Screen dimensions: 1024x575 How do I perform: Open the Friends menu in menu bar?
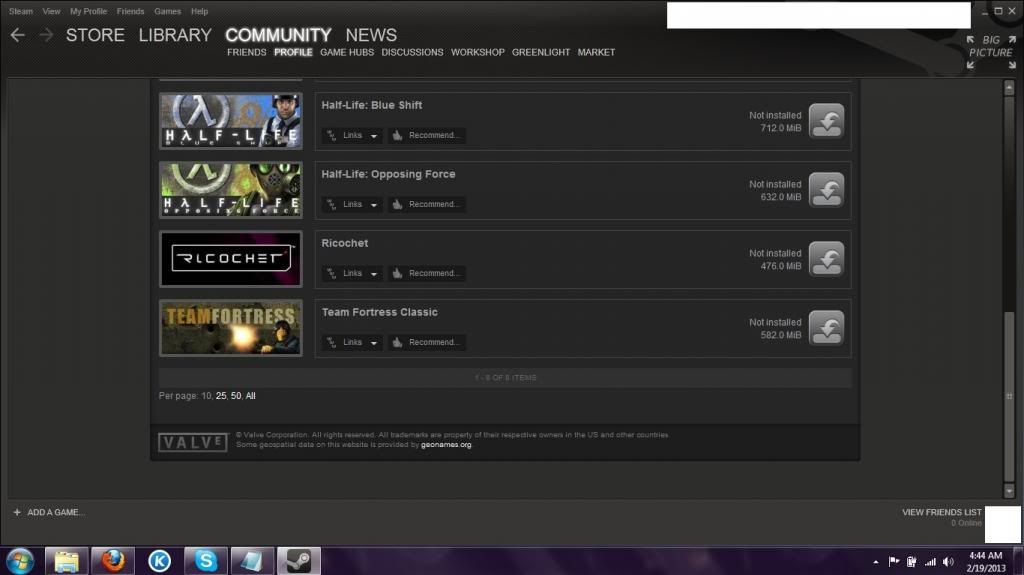coord(131,11)
